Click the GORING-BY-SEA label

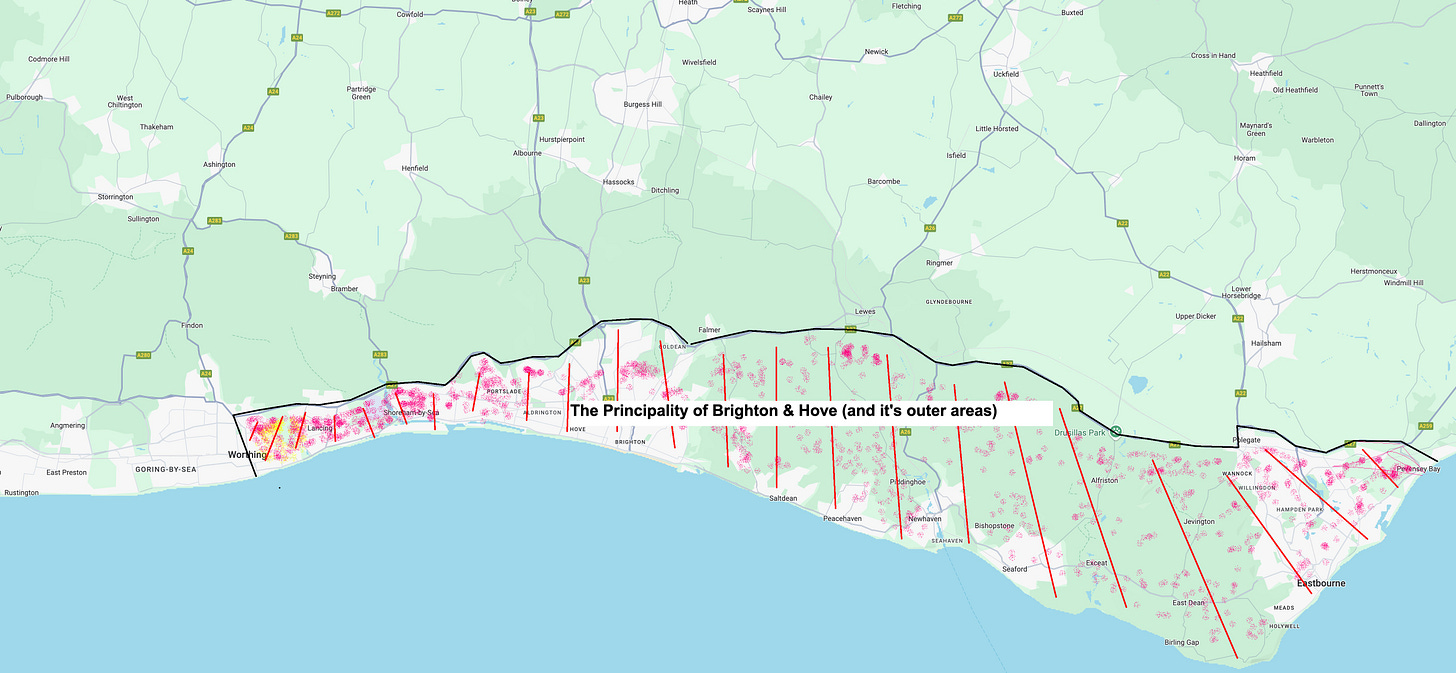[x=165, y=468]
